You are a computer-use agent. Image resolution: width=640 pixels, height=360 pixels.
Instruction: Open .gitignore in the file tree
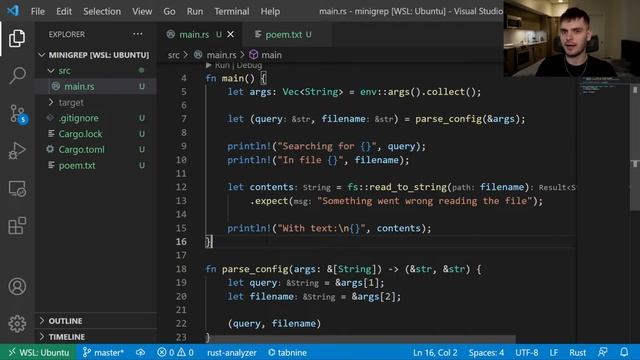[96, 118]
